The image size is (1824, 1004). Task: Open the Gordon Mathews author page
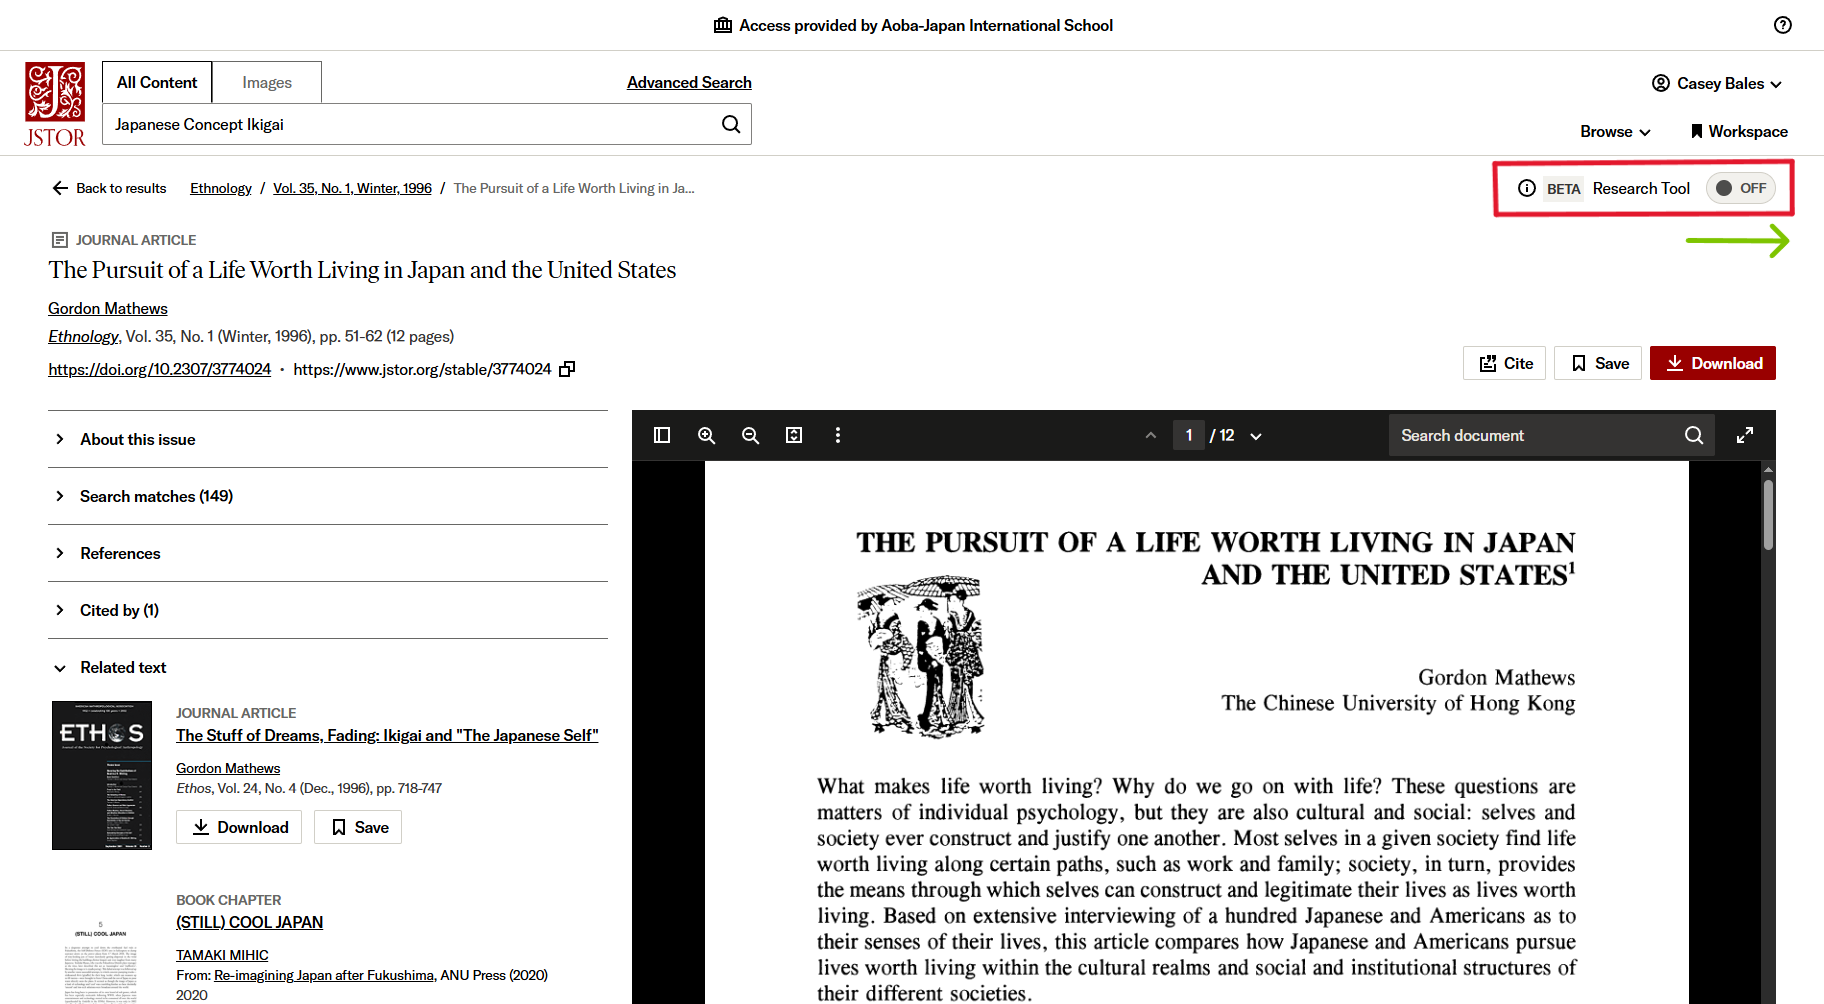[x=107, y=308]
